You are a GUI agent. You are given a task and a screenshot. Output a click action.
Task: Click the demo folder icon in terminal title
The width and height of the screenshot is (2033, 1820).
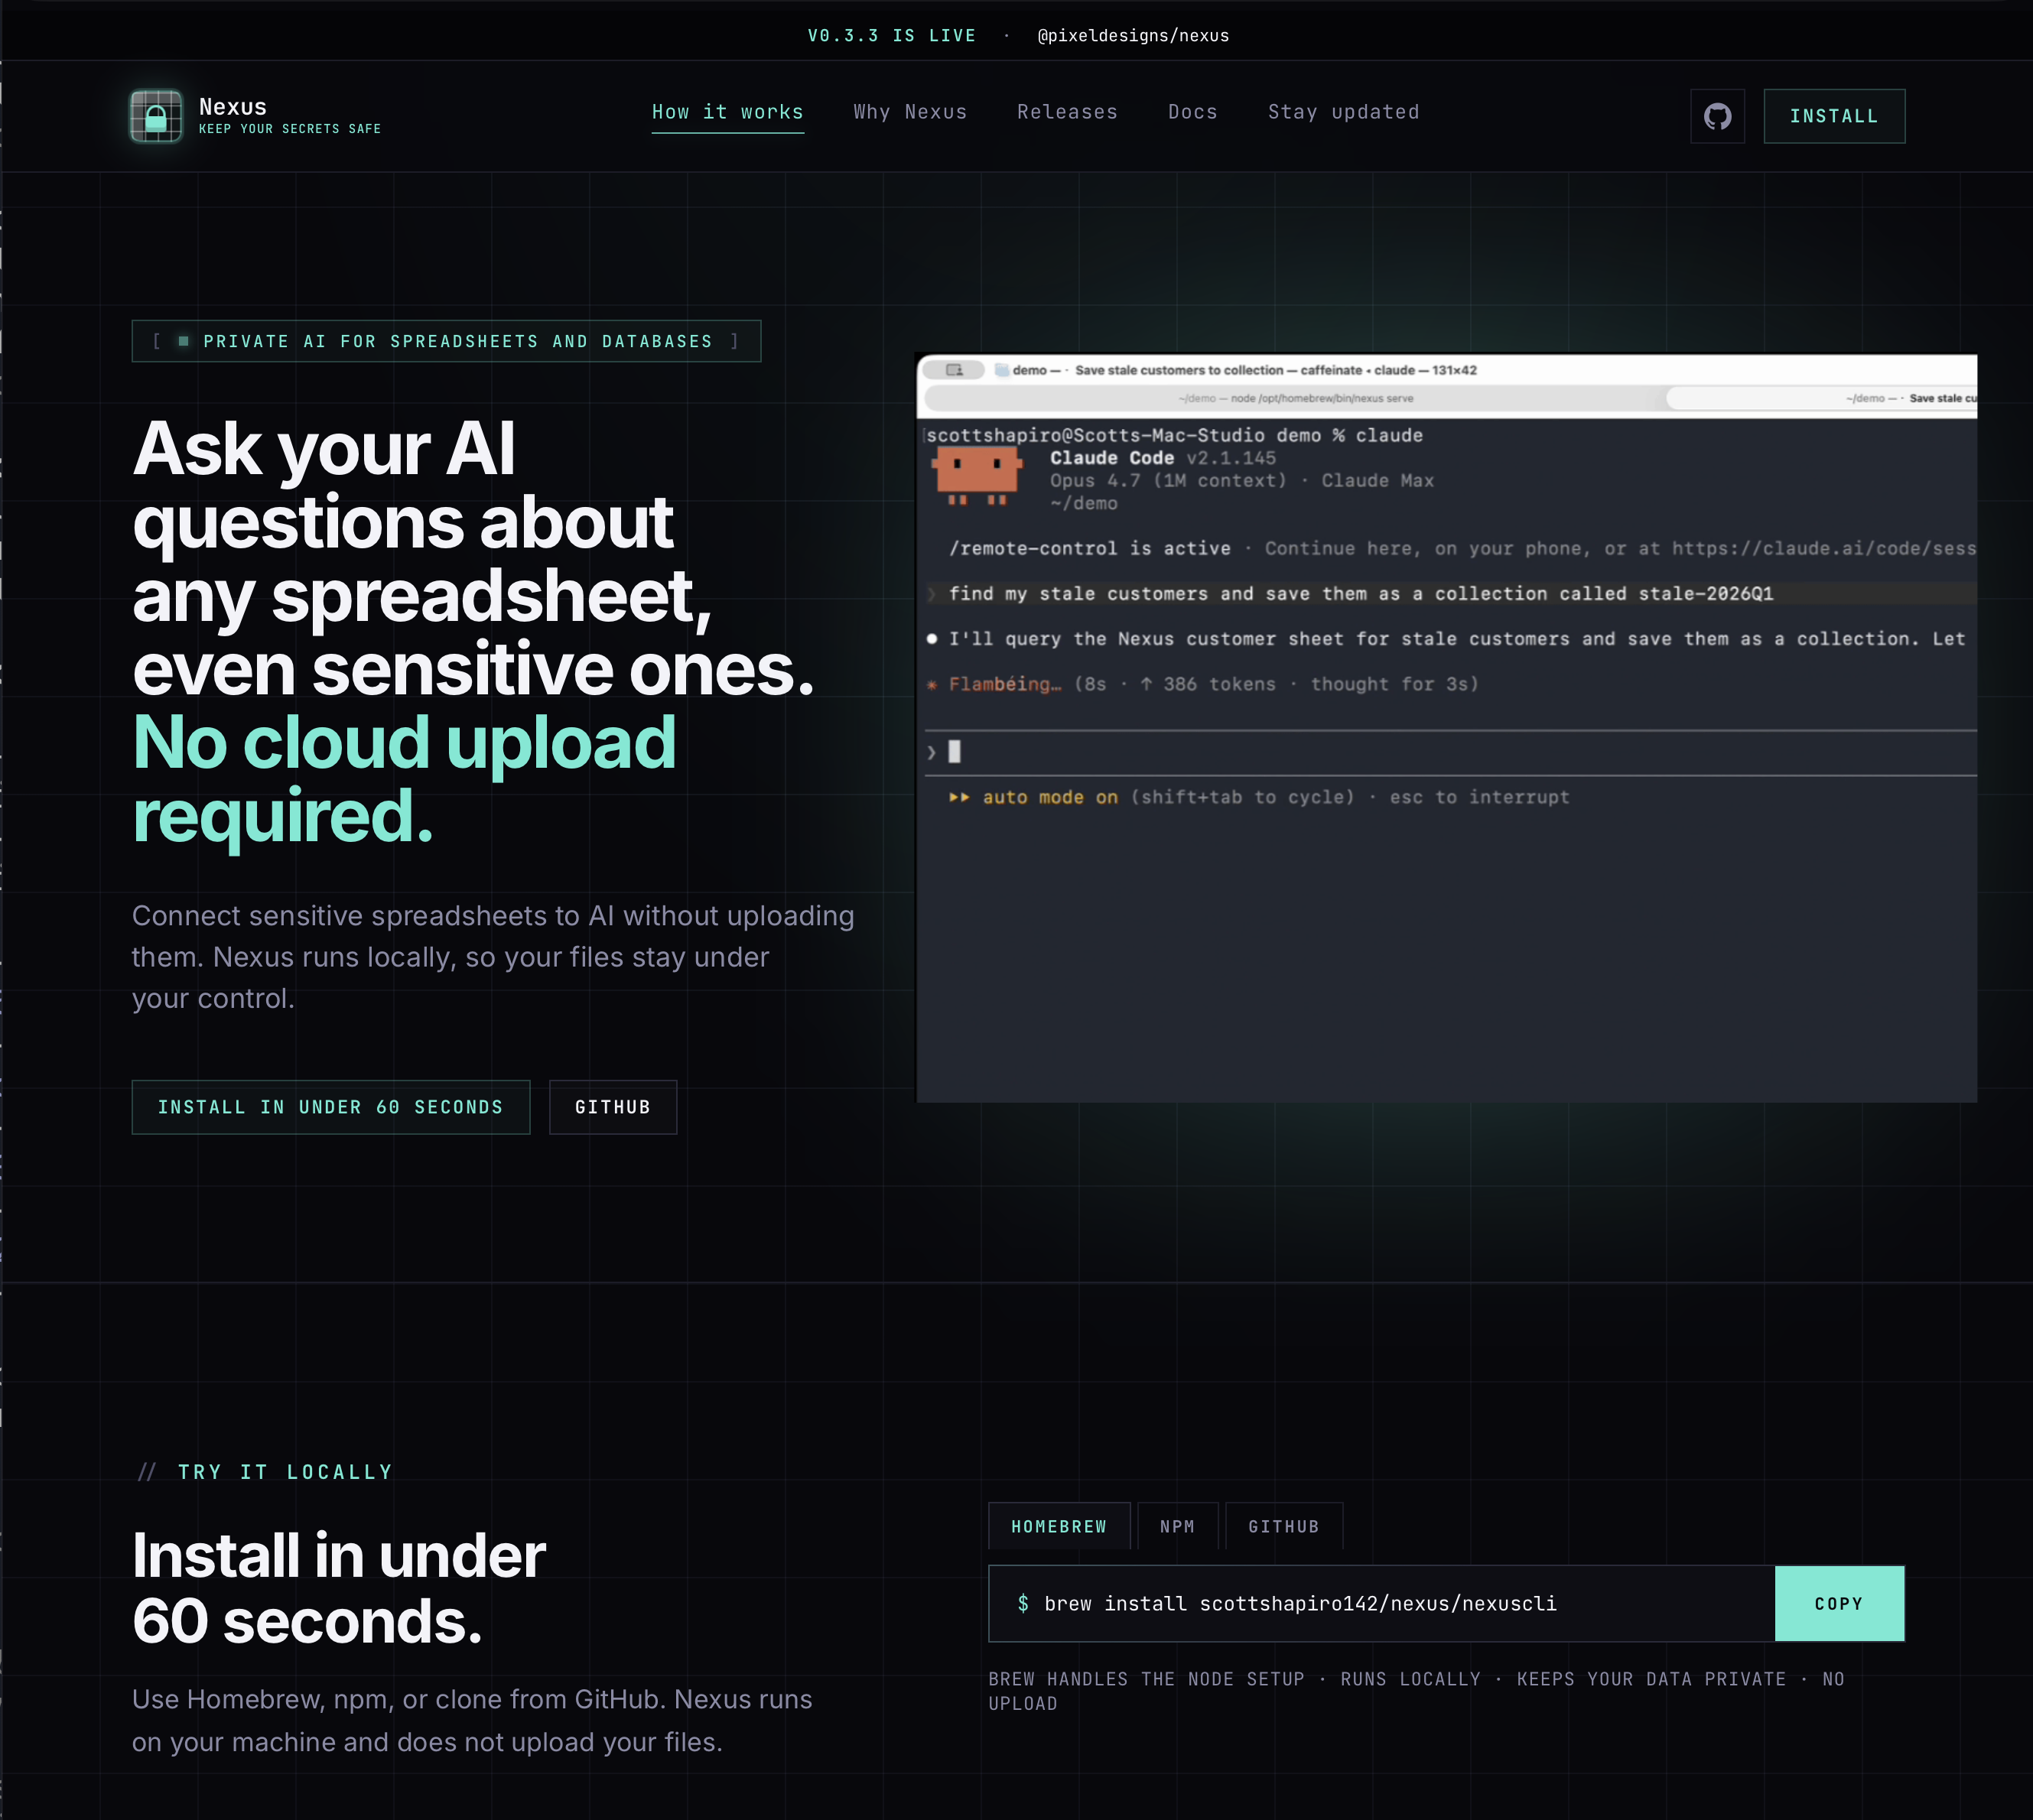click(x=1001, y=370)
